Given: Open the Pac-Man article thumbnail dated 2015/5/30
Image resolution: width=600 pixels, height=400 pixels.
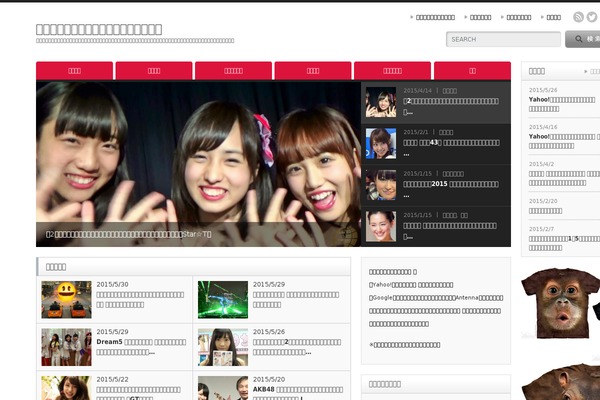Looking at the screenshot, I should (x=67, y=300).
